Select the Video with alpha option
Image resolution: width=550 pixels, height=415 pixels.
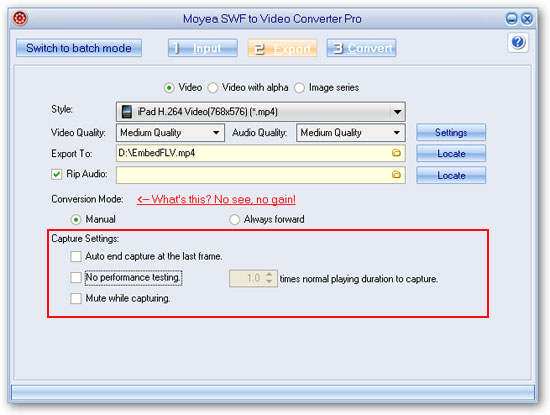coord(213,88)
